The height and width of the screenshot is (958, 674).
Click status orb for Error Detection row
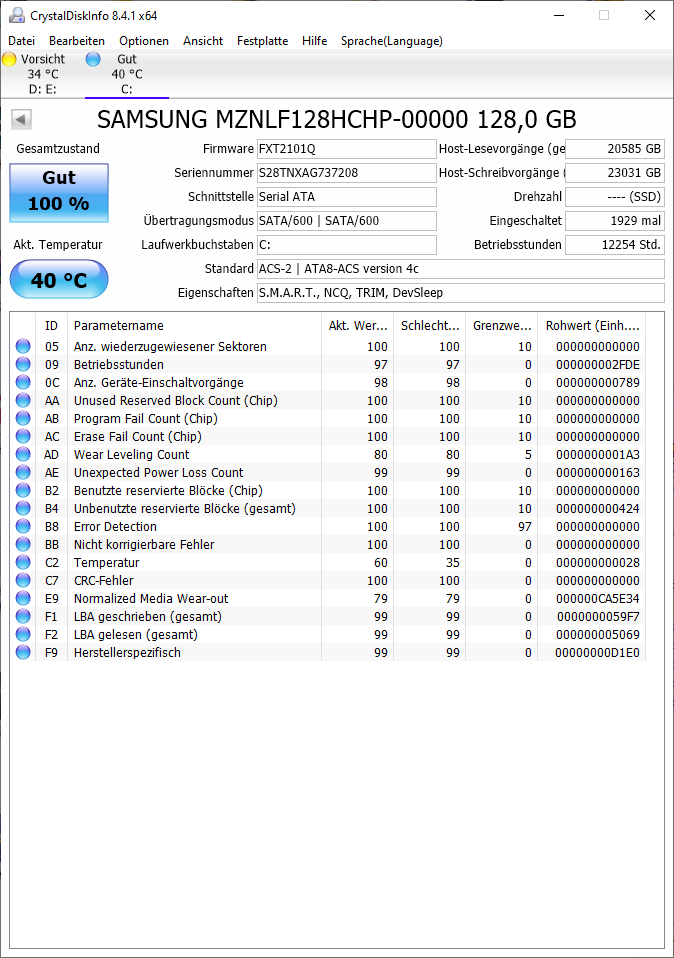[23, 527]
